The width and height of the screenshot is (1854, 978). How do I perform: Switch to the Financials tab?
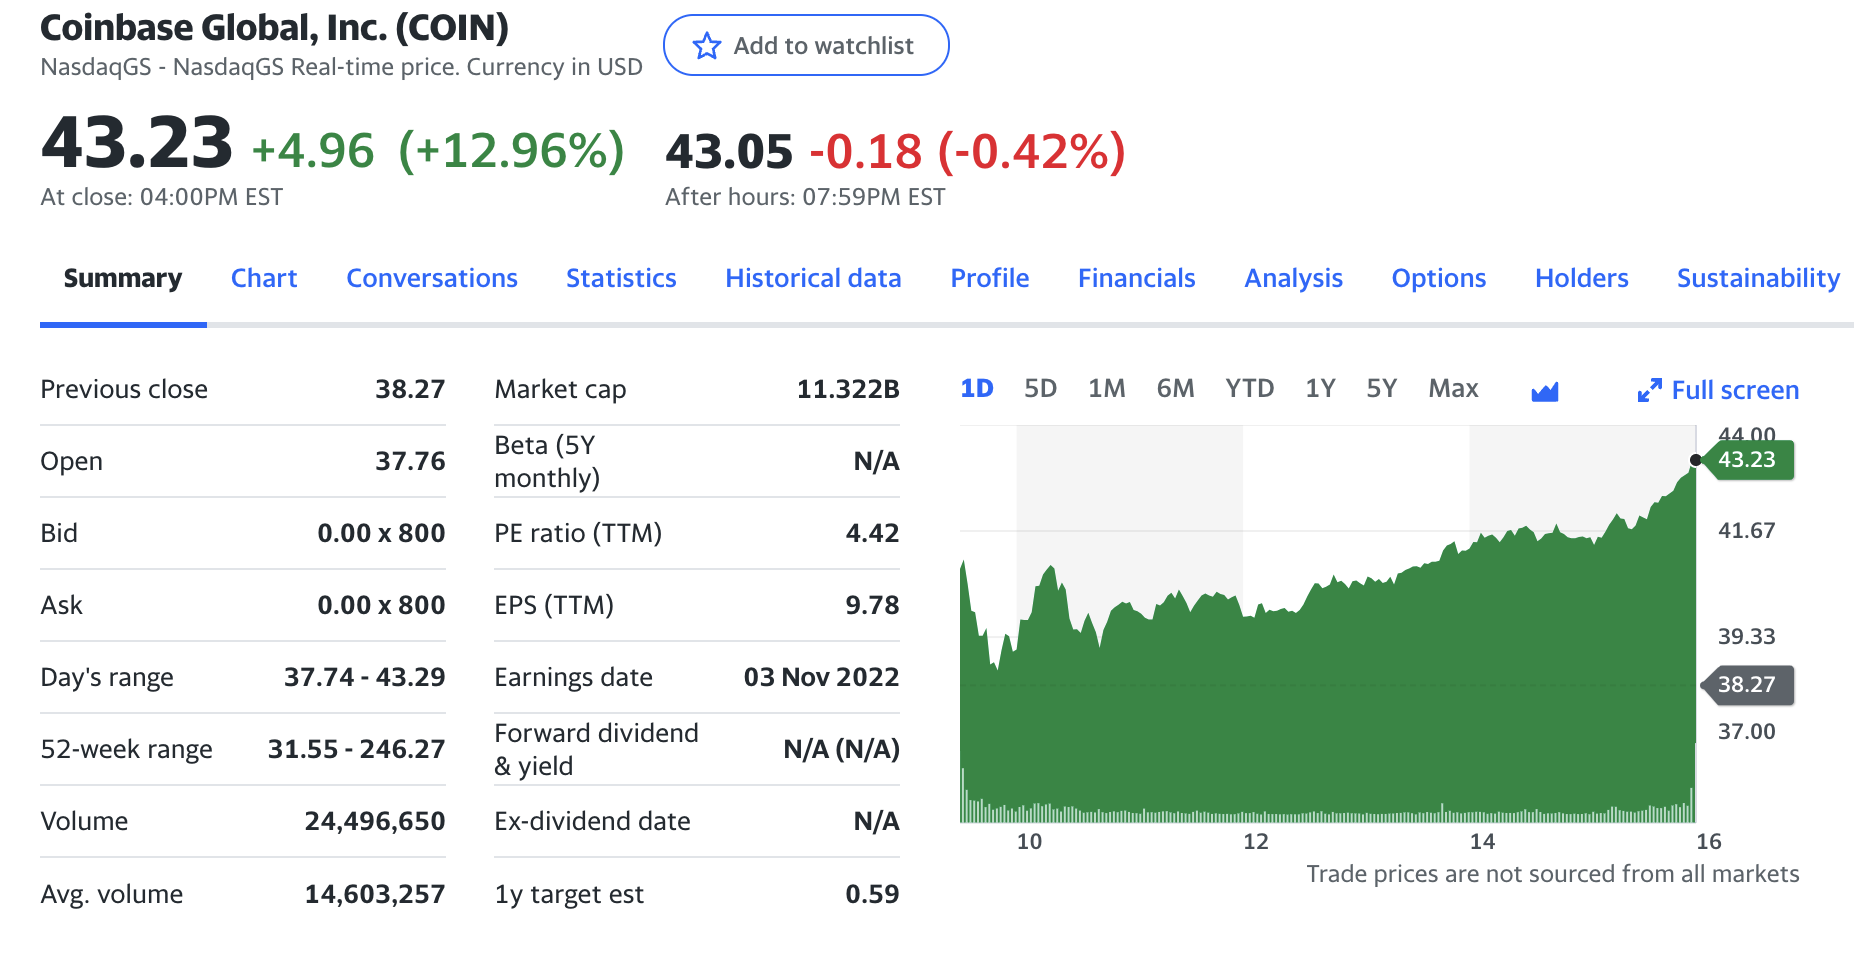click(1136, 278)
